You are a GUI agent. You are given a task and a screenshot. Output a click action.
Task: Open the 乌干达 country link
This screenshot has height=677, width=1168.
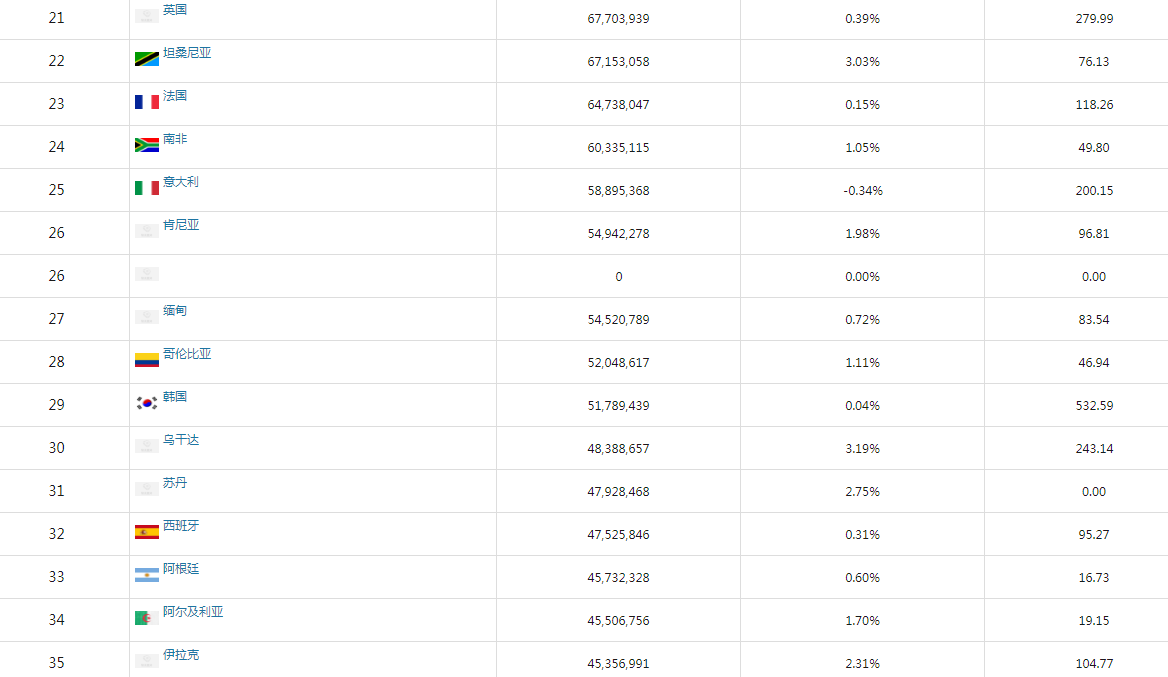pos(181,440)
